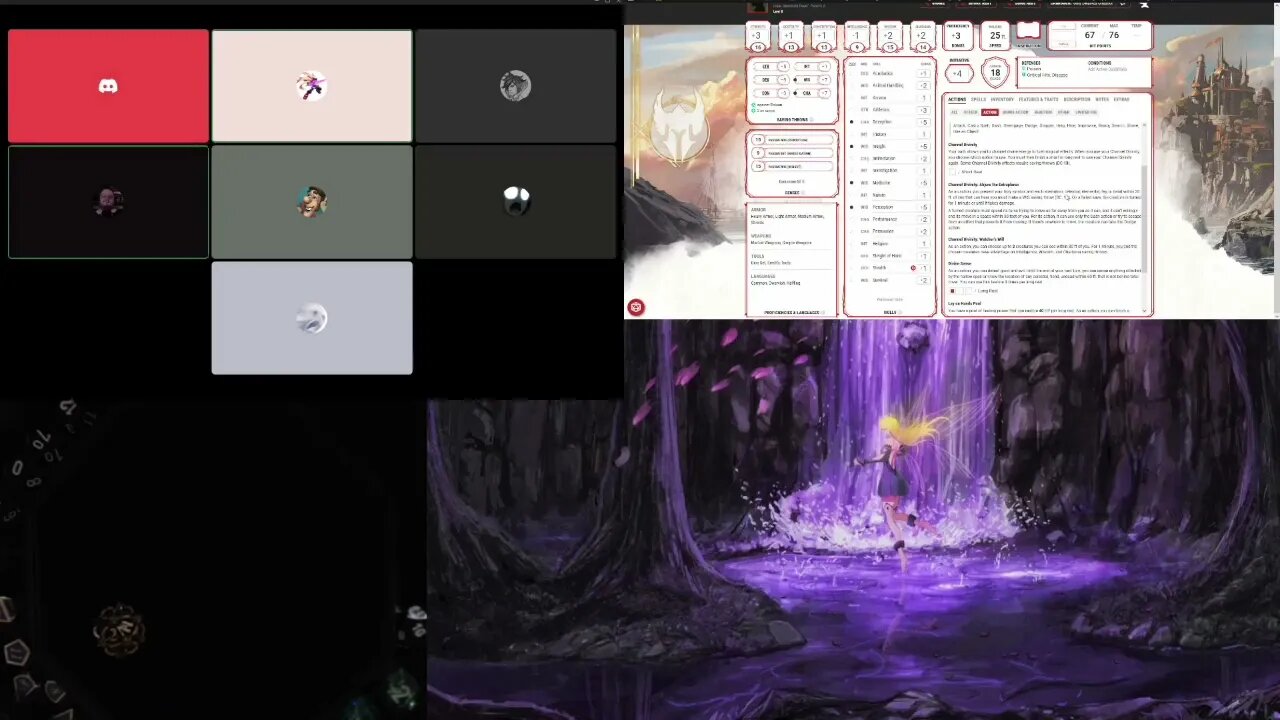Roll the Perception skill
1280x720 pixels.
coord(891,207)
